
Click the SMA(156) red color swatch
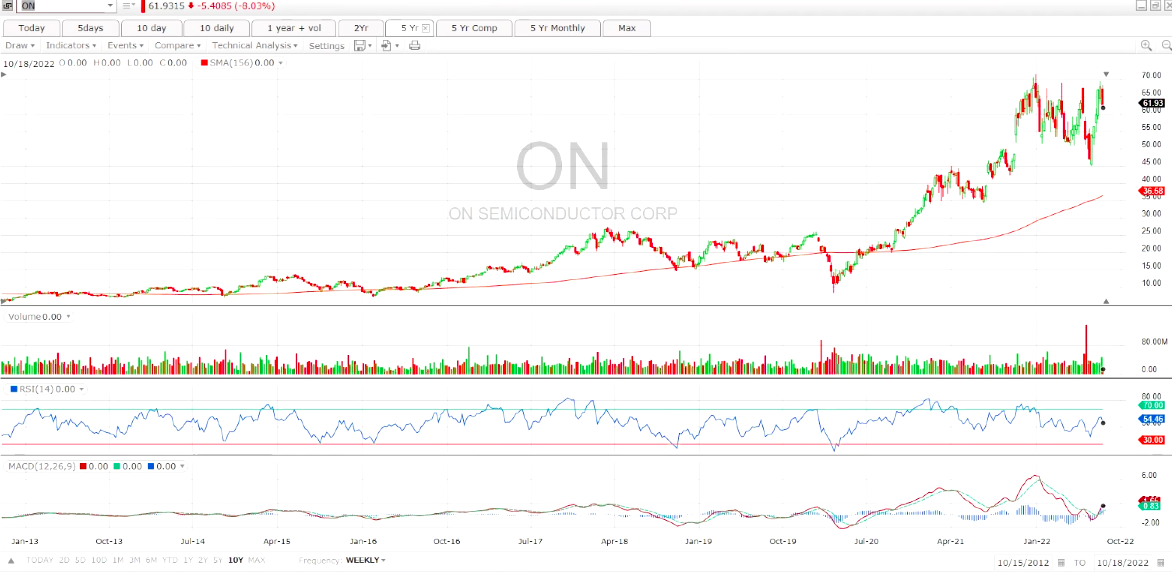click(x=204, y=64)
